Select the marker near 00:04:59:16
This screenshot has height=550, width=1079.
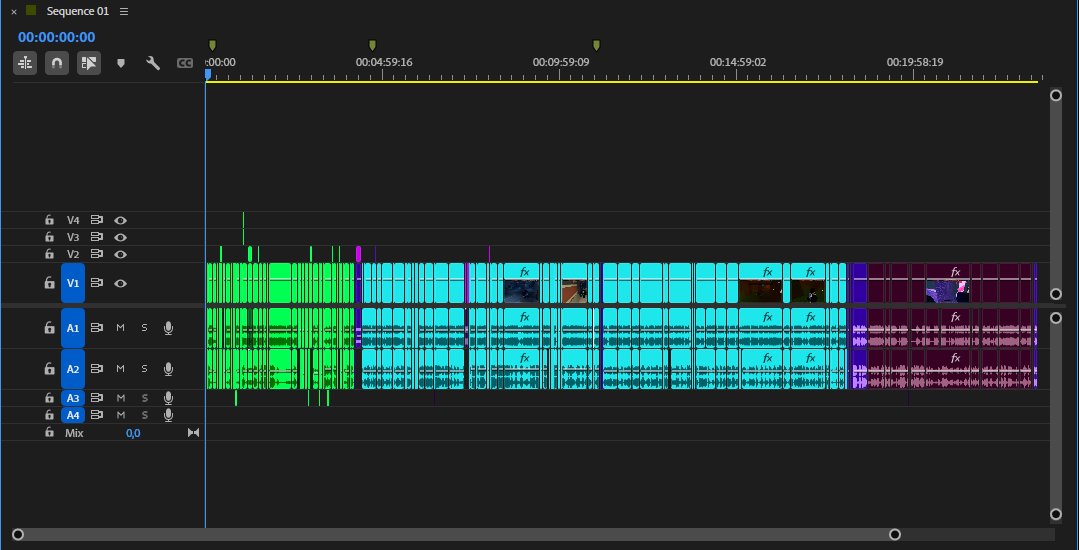372,45
